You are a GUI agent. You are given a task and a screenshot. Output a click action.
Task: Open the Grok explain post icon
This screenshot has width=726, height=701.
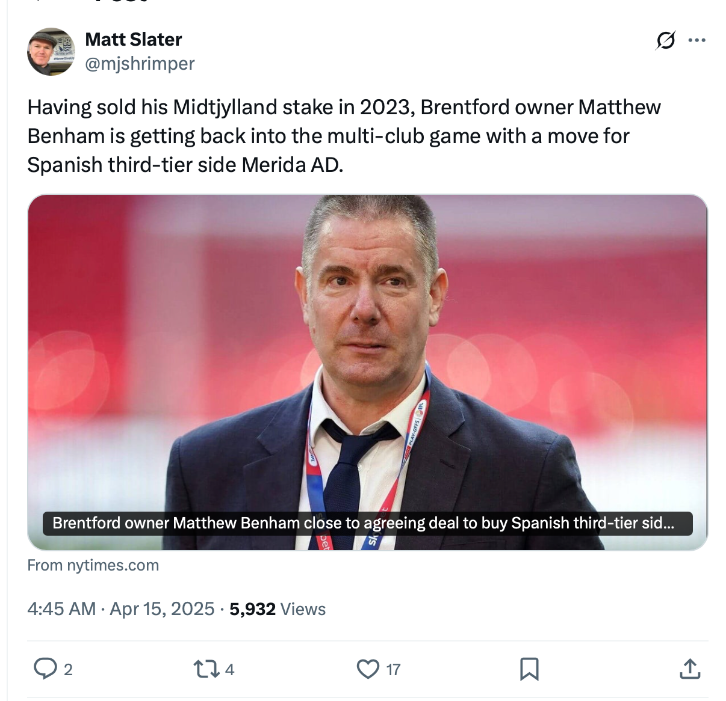665,40
